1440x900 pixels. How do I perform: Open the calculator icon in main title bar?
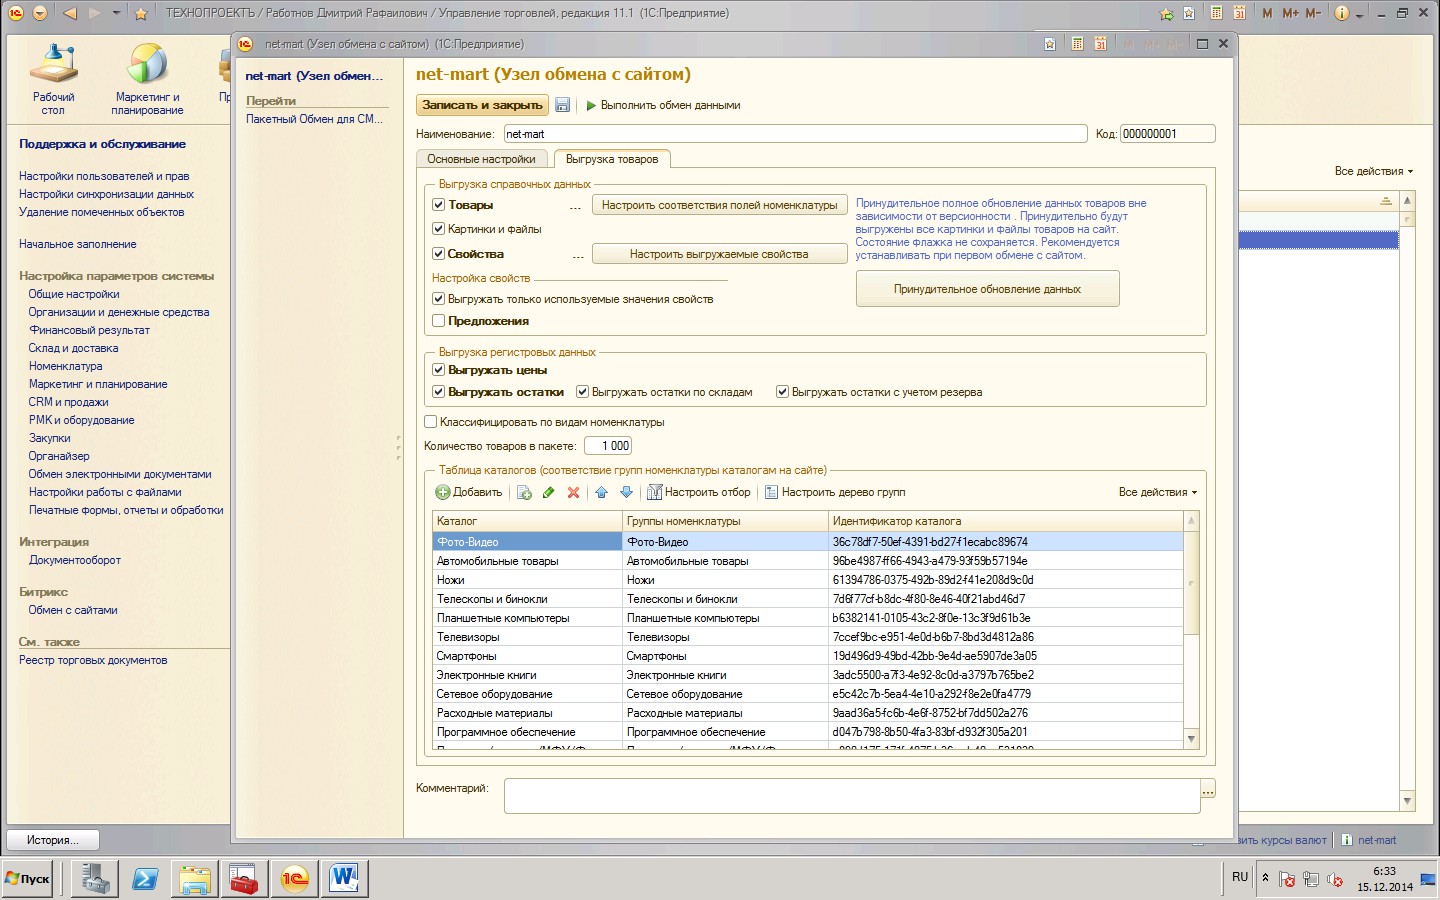click(1216, 13)
